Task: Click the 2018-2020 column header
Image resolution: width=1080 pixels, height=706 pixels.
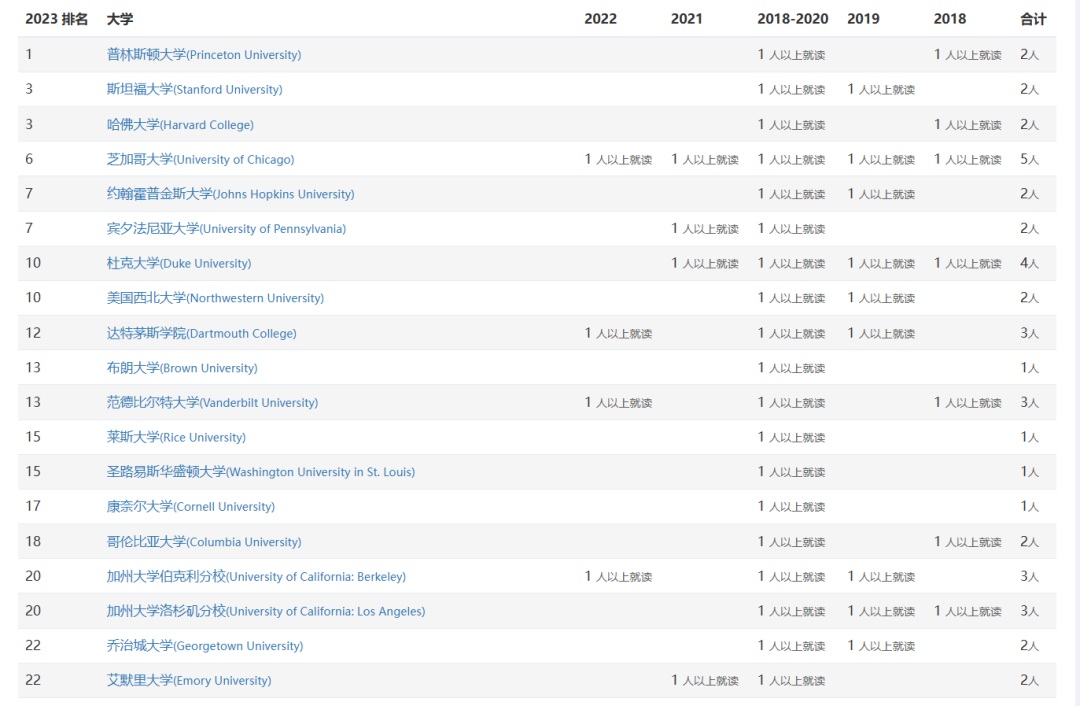Action: tap(792, 19)
